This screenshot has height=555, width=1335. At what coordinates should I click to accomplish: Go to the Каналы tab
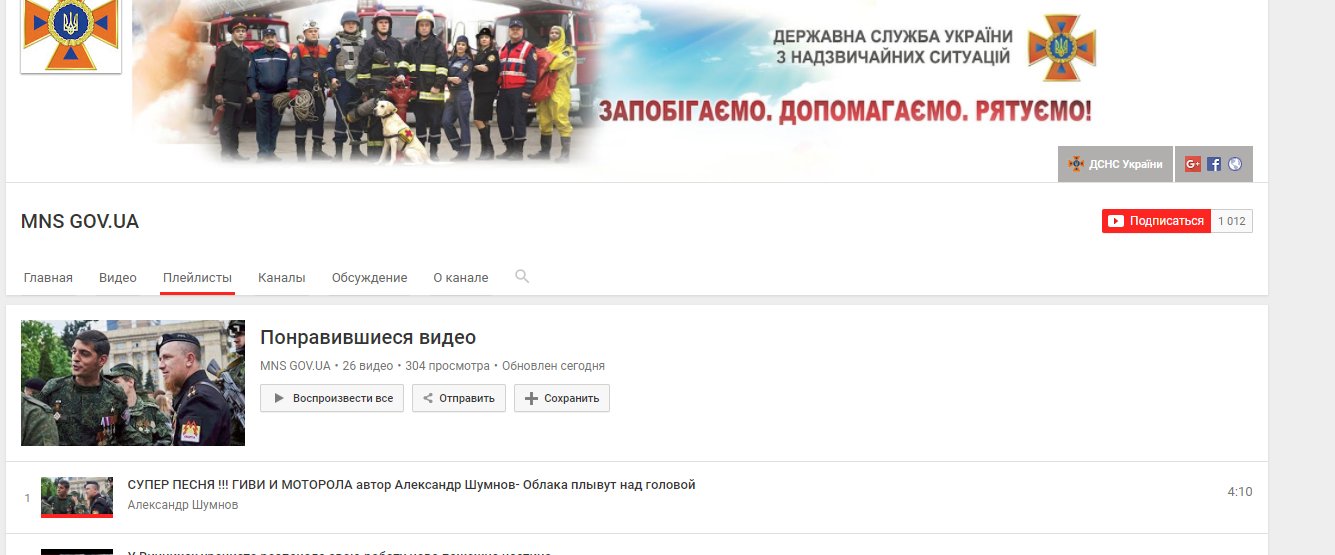[281, 278]
